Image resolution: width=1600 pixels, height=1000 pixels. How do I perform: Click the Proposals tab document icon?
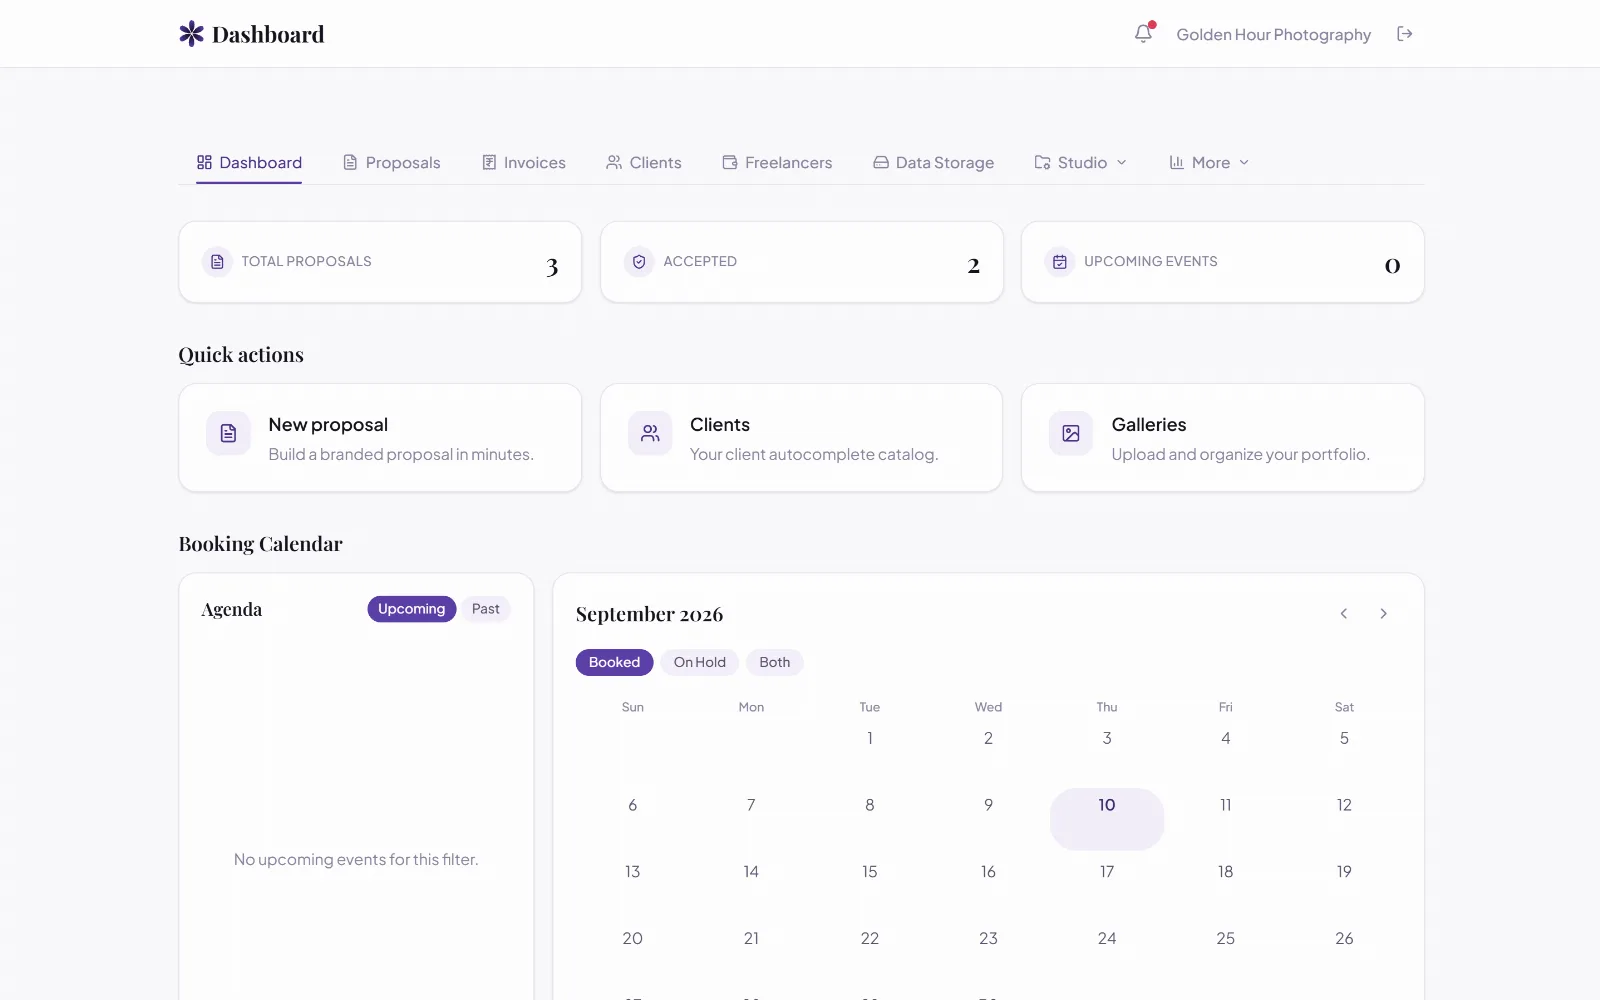350,162
